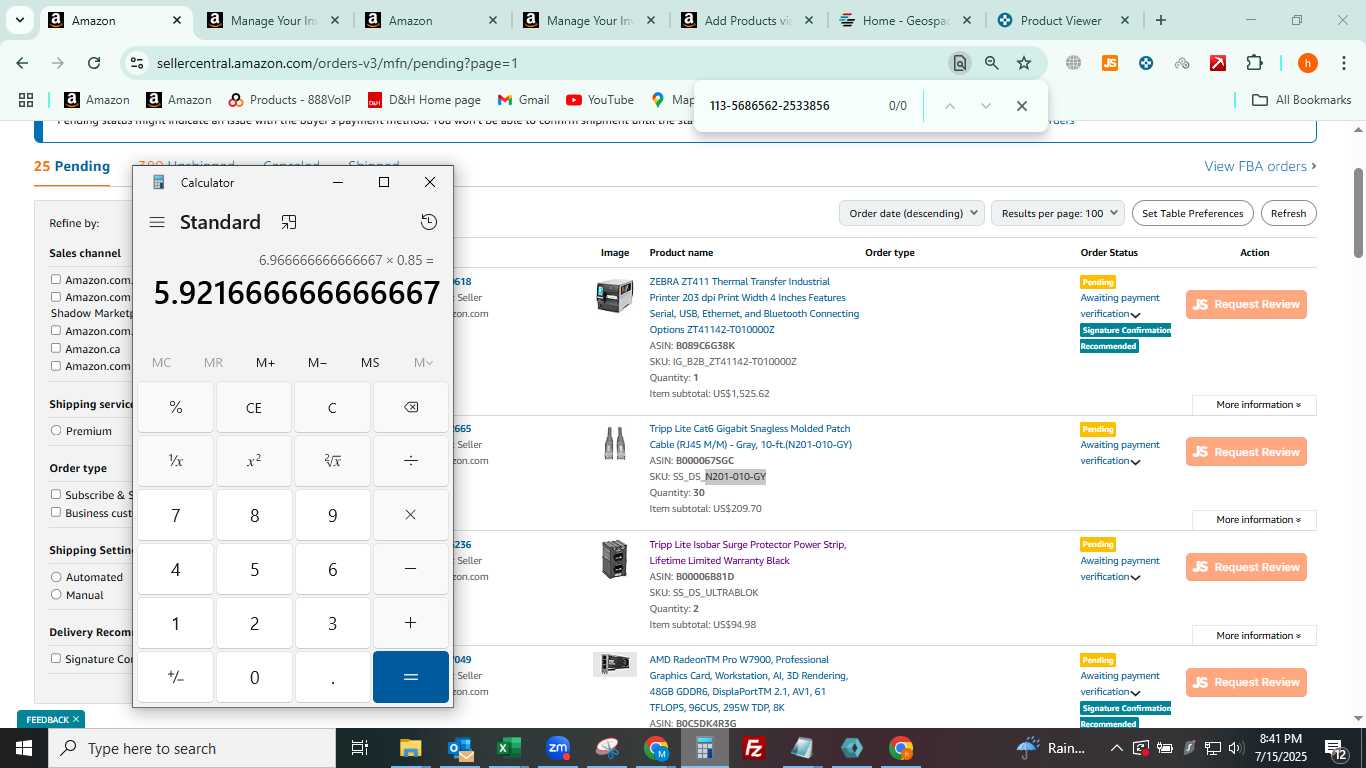
Task: Open a new browser tab
Action: 1161,20
